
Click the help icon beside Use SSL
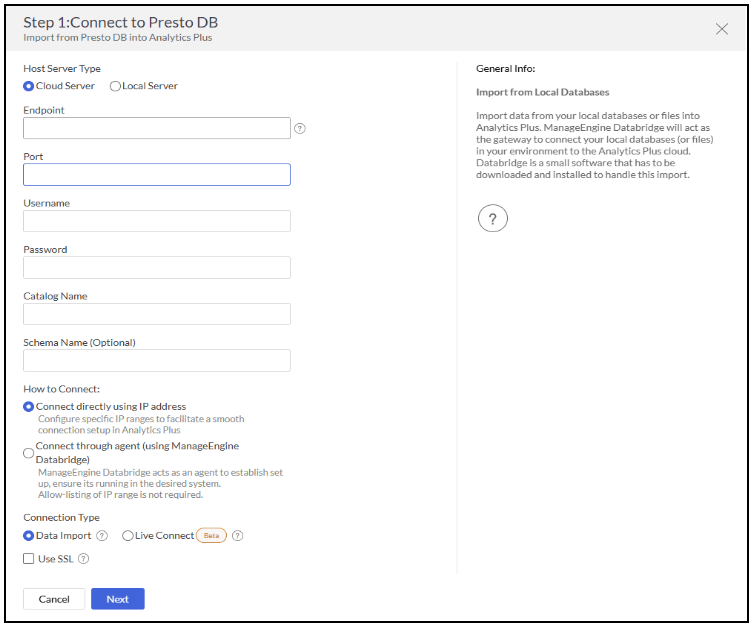coord(84,559)
